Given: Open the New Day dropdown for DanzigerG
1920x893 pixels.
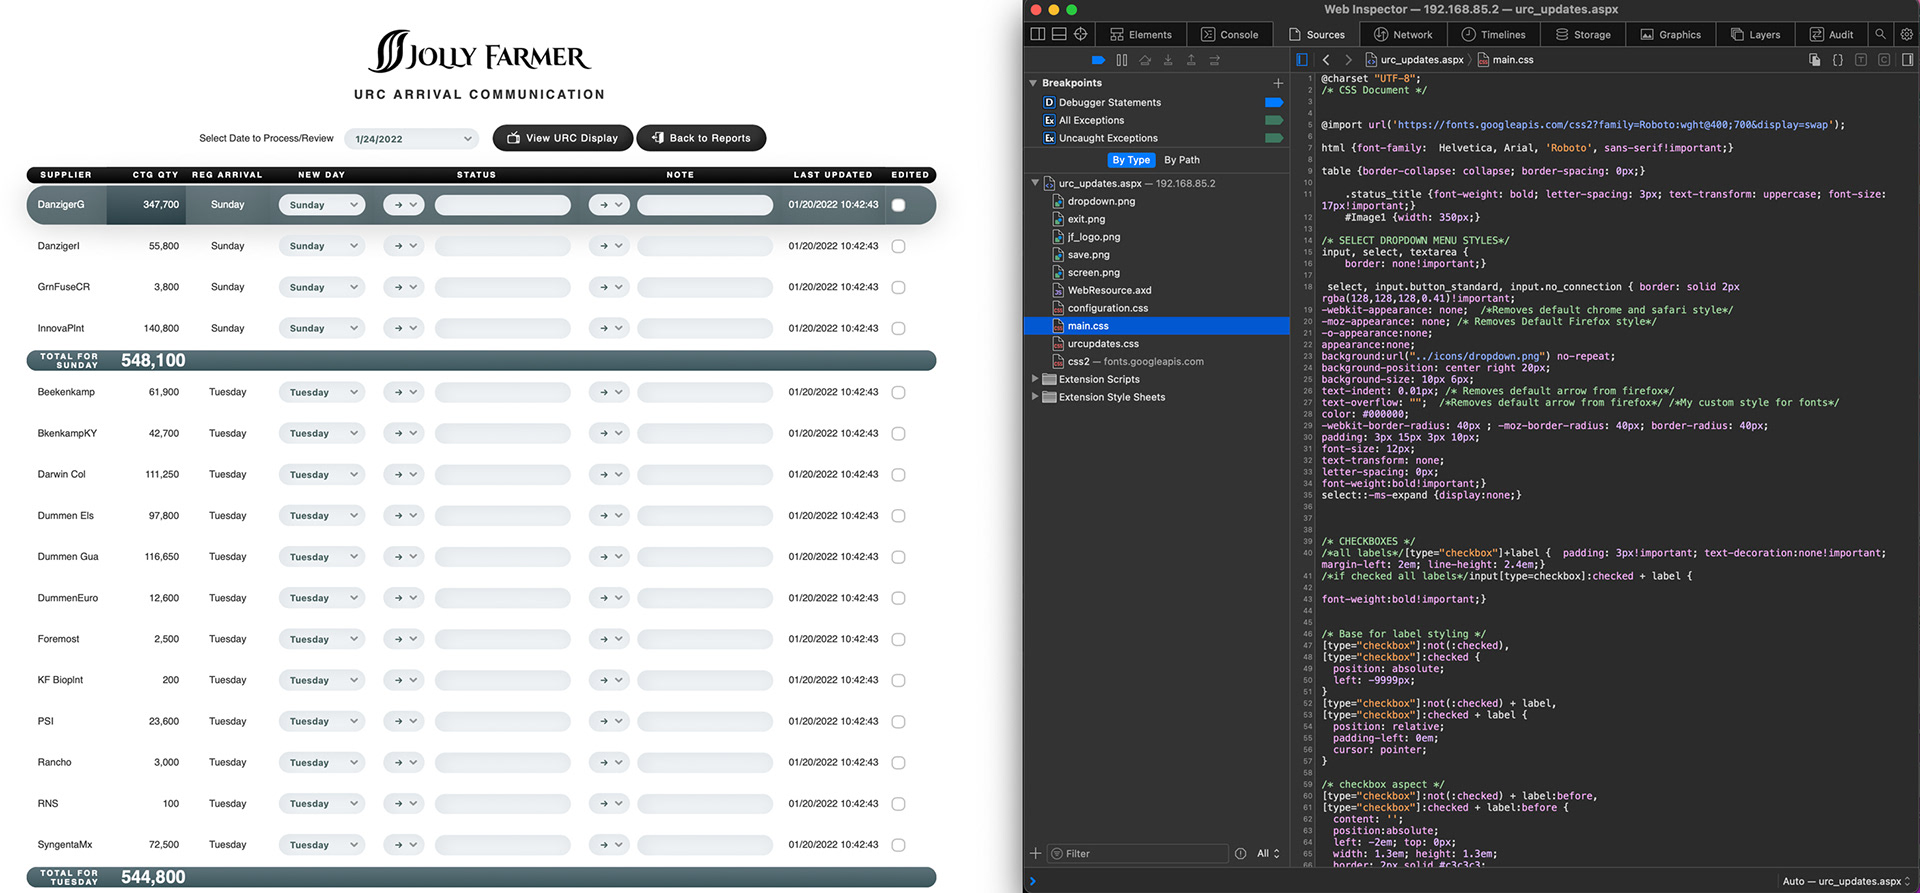Looking at the screenshot, I should click(x=321, y=205).
